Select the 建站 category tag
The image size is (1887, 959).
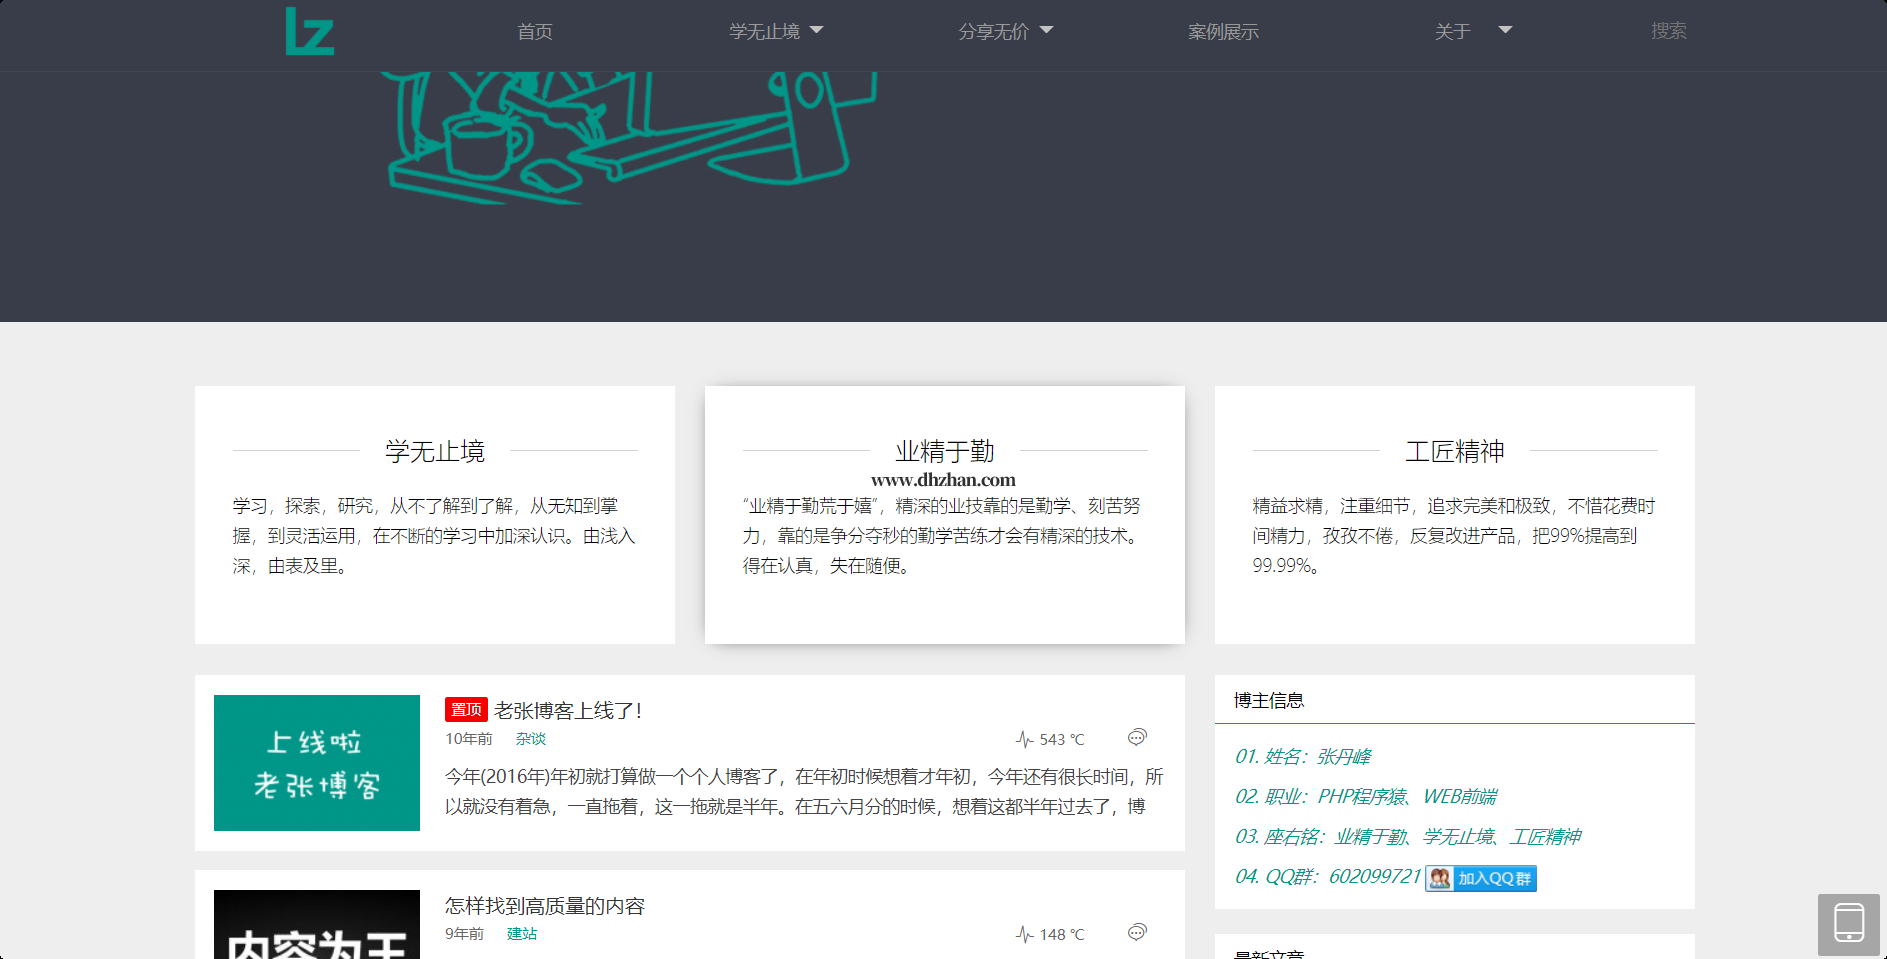[522, 934]
